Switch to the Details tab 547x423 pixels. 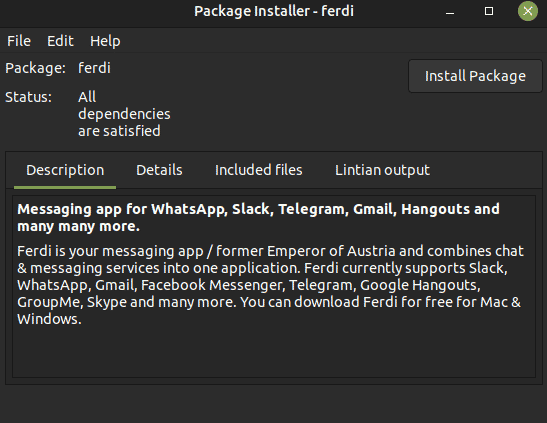[x=159, y=171]
